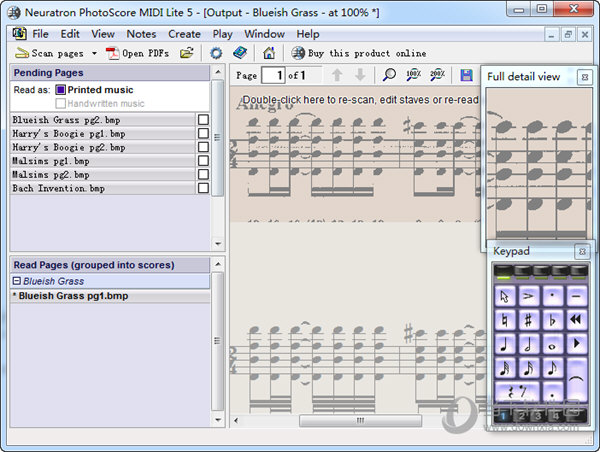Screen dimensions: 600x452
Task: Click Pending Pages scroll up arrow
Action: tap(218, 72)
